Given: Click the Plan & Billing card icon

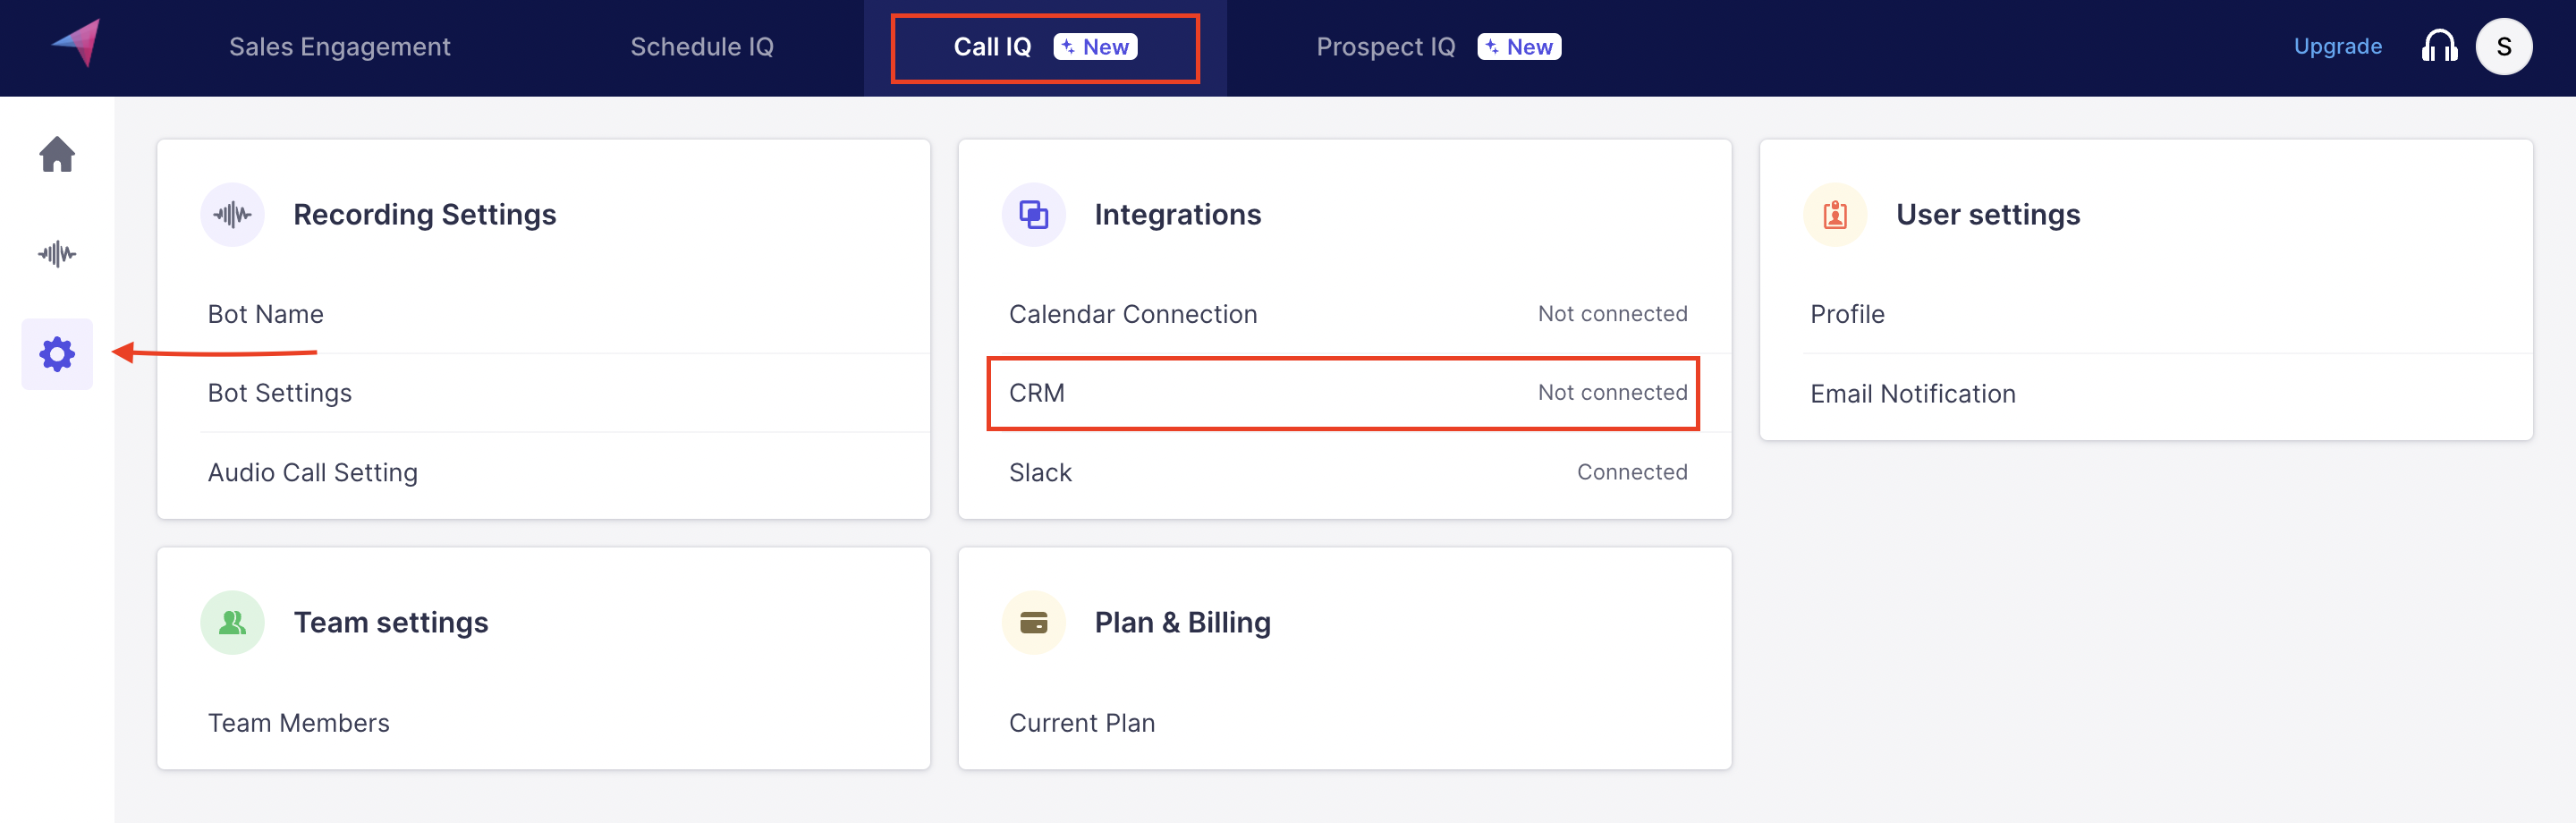Looking at the screenshot, I should [x=1033, y=622].
